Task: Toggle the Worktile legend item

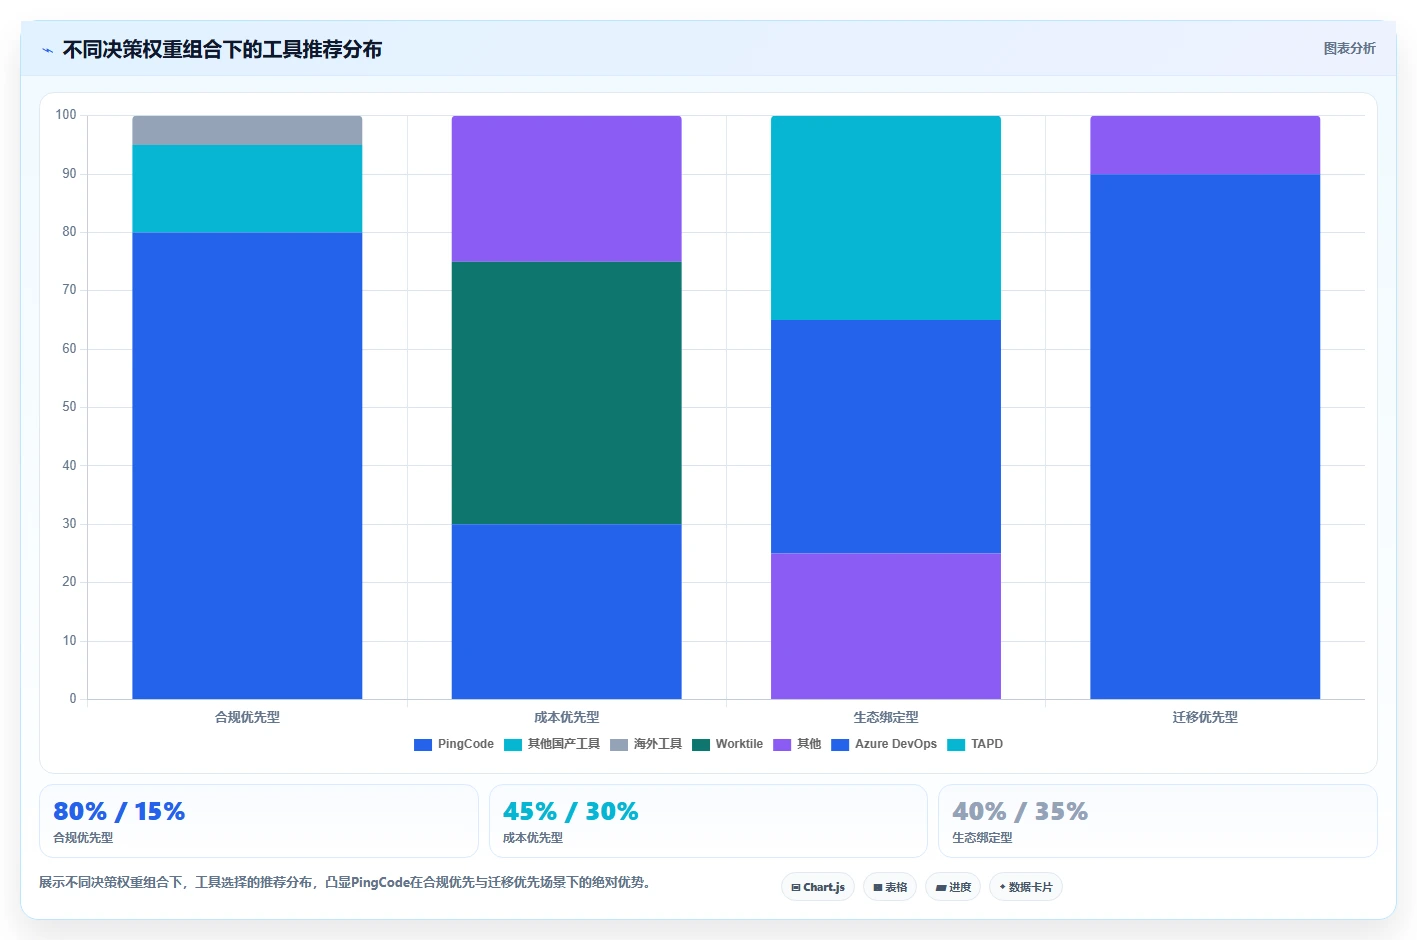Action: click(727, 744)
